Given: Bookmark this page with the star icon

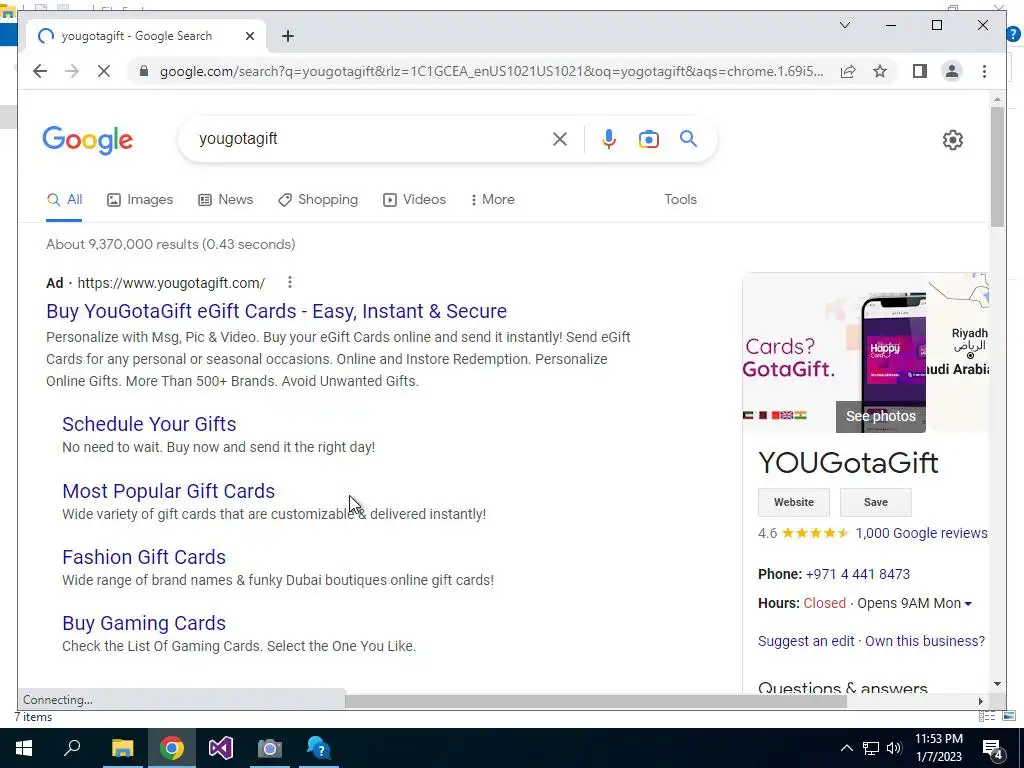Looking at the screenshot, I should [880, 71].
